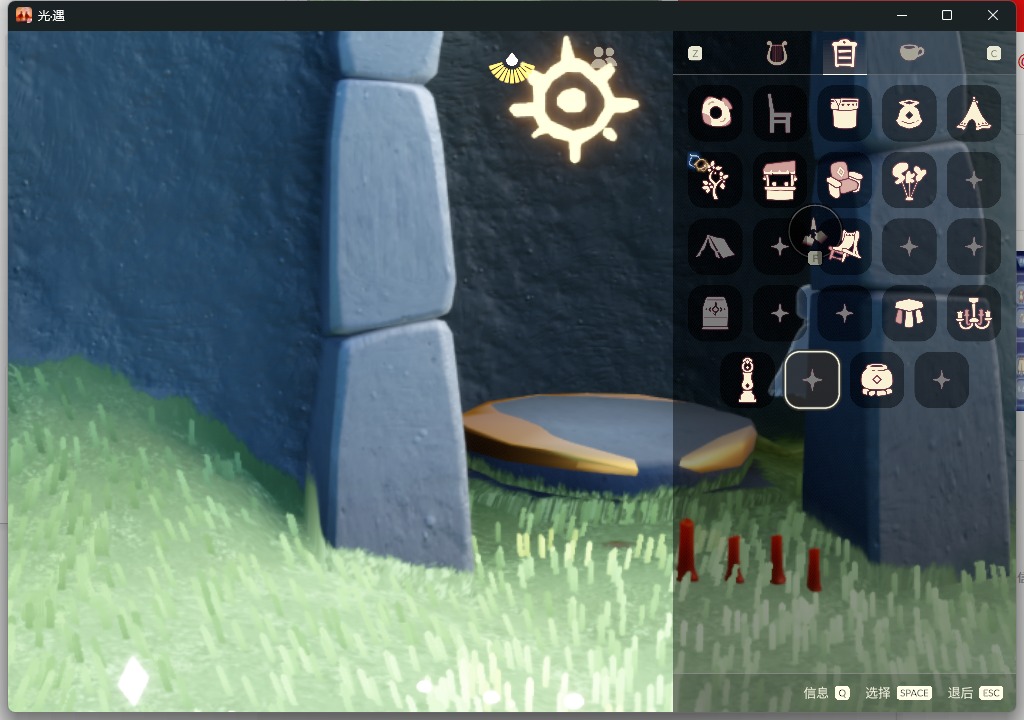Click the 选择 SPACE select button

pos(898,693)
